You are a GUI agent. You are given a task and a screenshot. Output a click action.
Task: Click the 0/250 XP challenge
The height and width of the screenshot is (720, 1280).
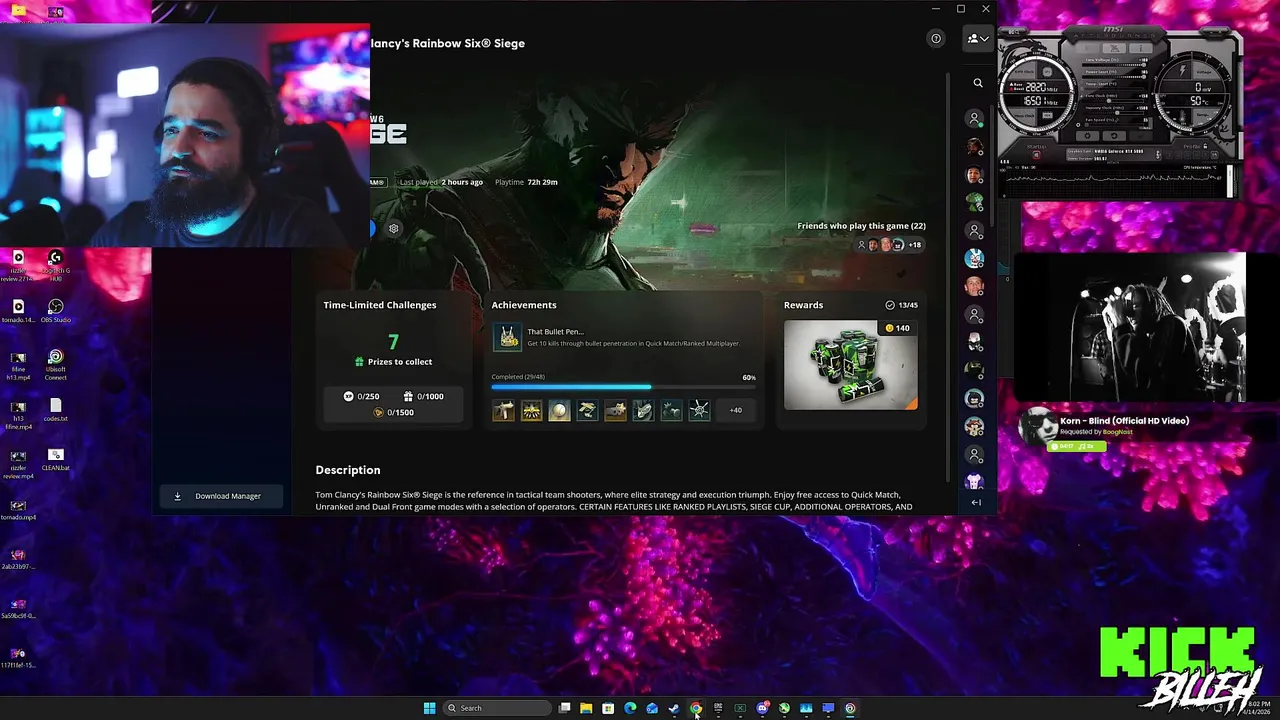click(361, 396)
